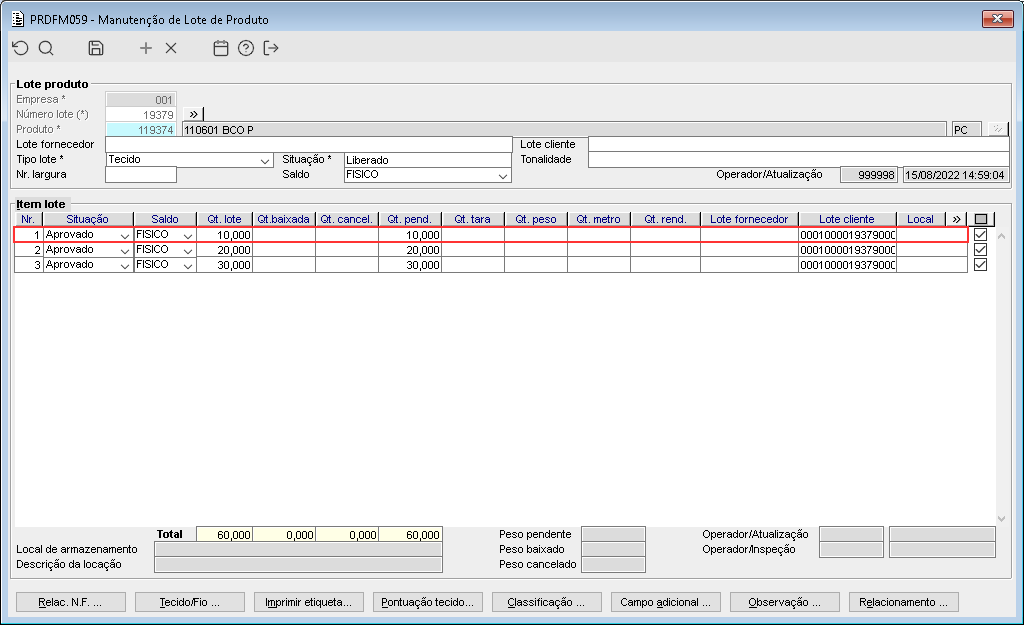Click the Campo adicional ... button
Image resolution: width=1024 pixels, height=625 pixels.
[665, 602]
